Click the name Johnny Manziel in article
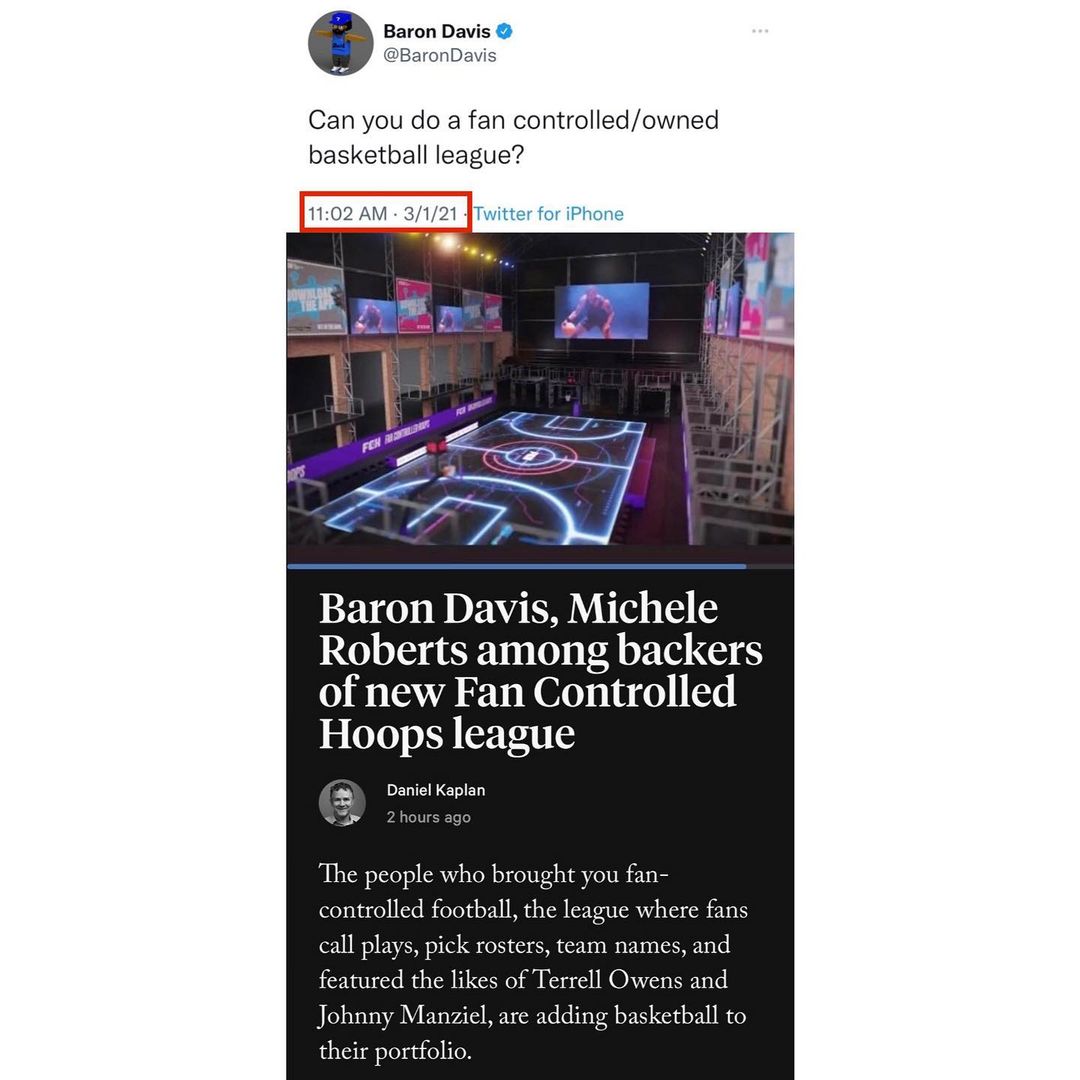1080x1080 pixels. pyautogui.click(x=405, y=1015)
